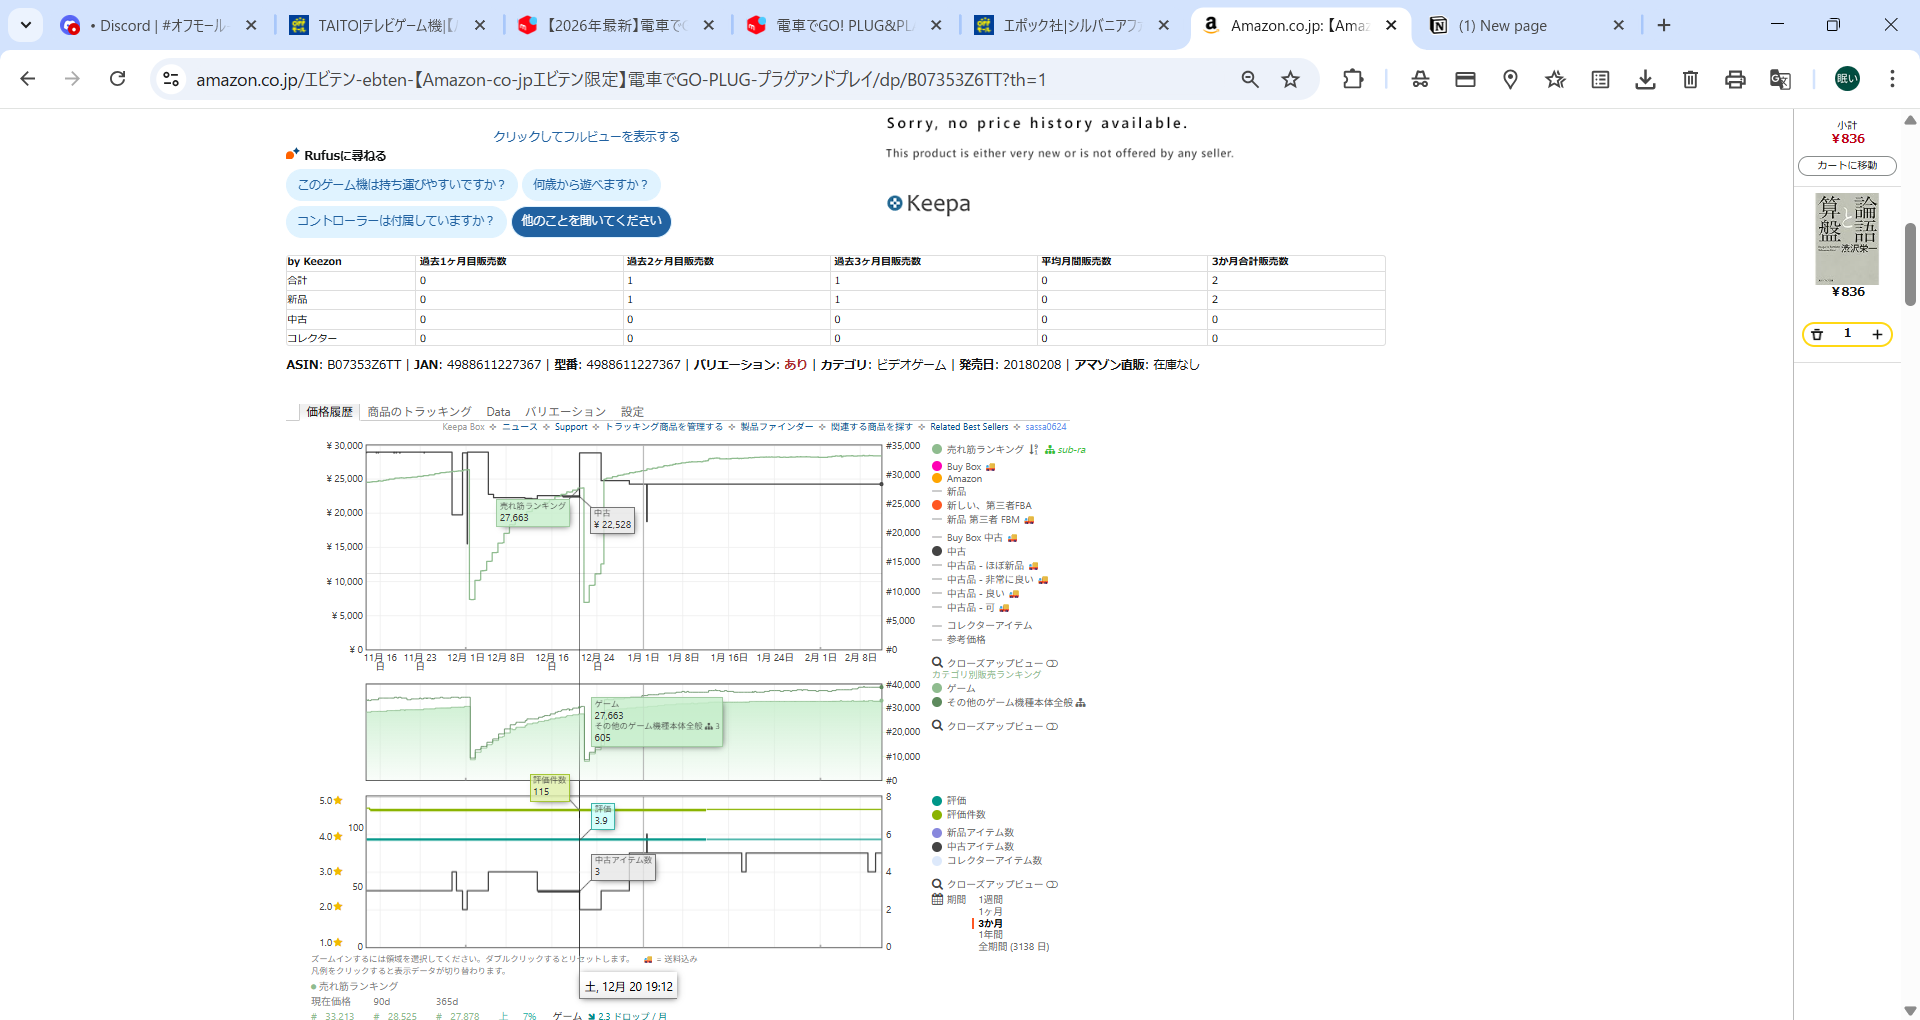Screen dimensions: 1920x1020
Task: Switch to the Discord browser tab
Action: [x=157, y=25]
